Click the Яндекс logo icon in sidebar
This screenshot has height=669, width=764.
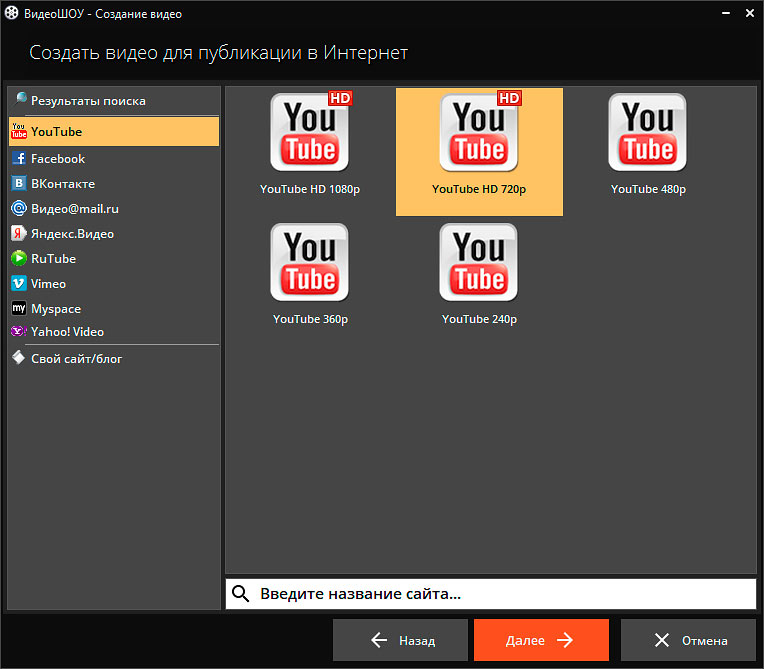click(x=19, y=233)
